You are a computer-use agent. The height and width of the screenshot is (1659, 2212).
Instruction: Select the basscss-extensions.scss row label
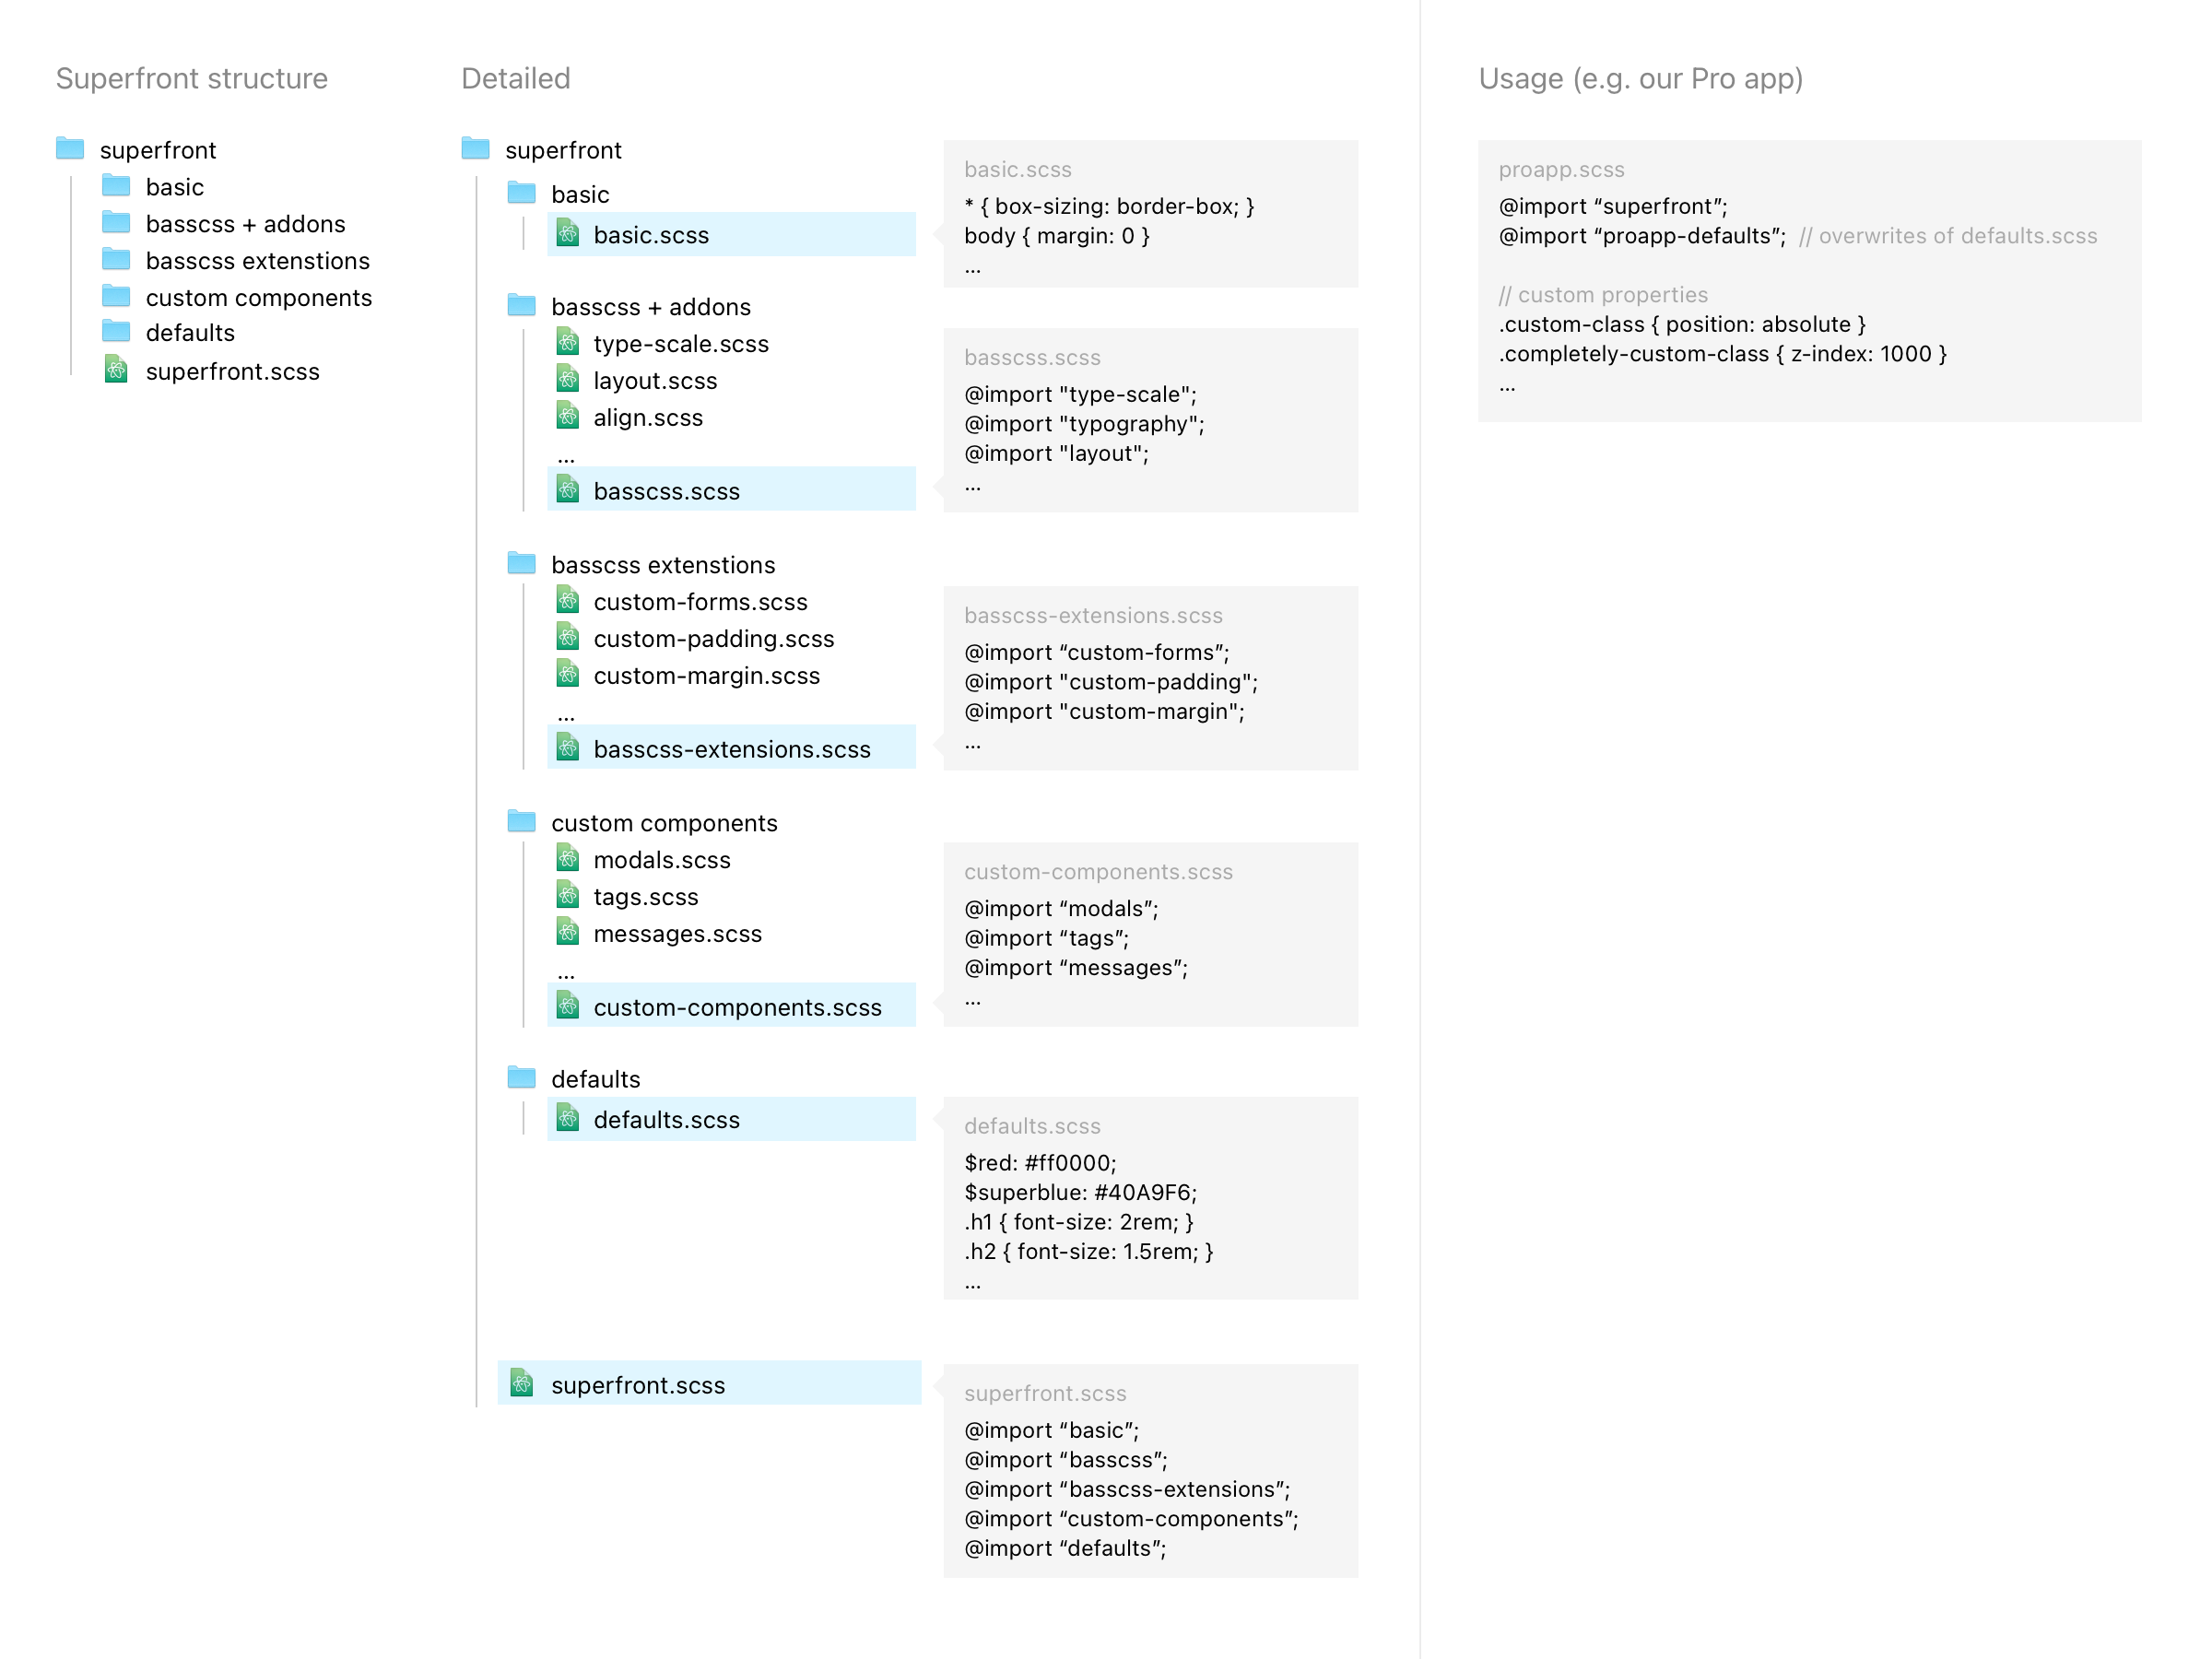click(x=732, y=749)
